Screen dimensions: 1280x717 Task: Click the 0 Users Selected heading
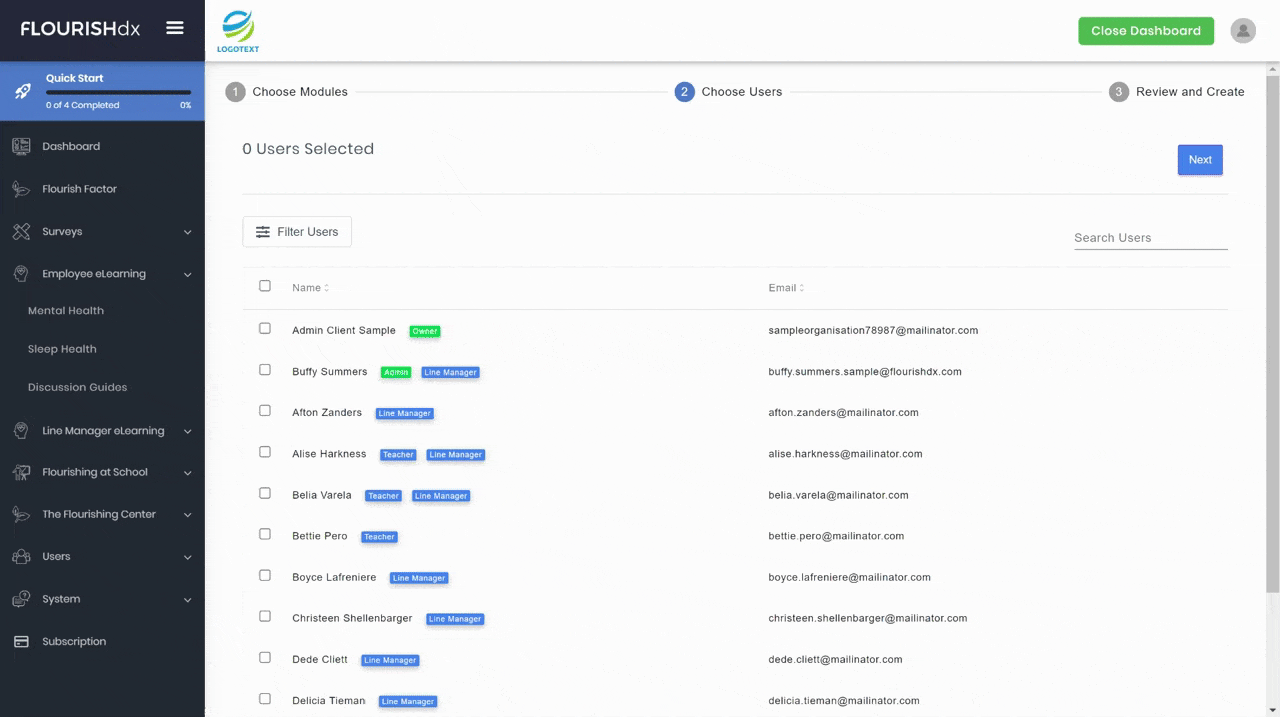[308, 149]
